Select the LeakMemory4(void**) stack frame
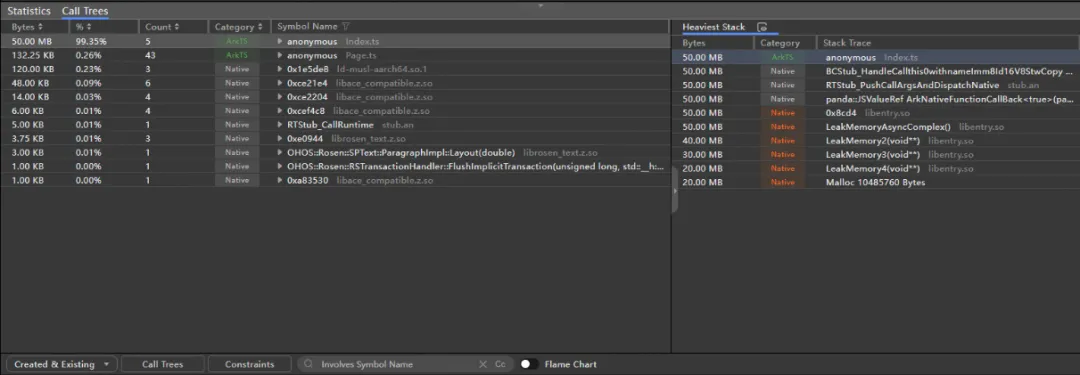This screenshot has height=375, width=1080. tap(900, 168)
